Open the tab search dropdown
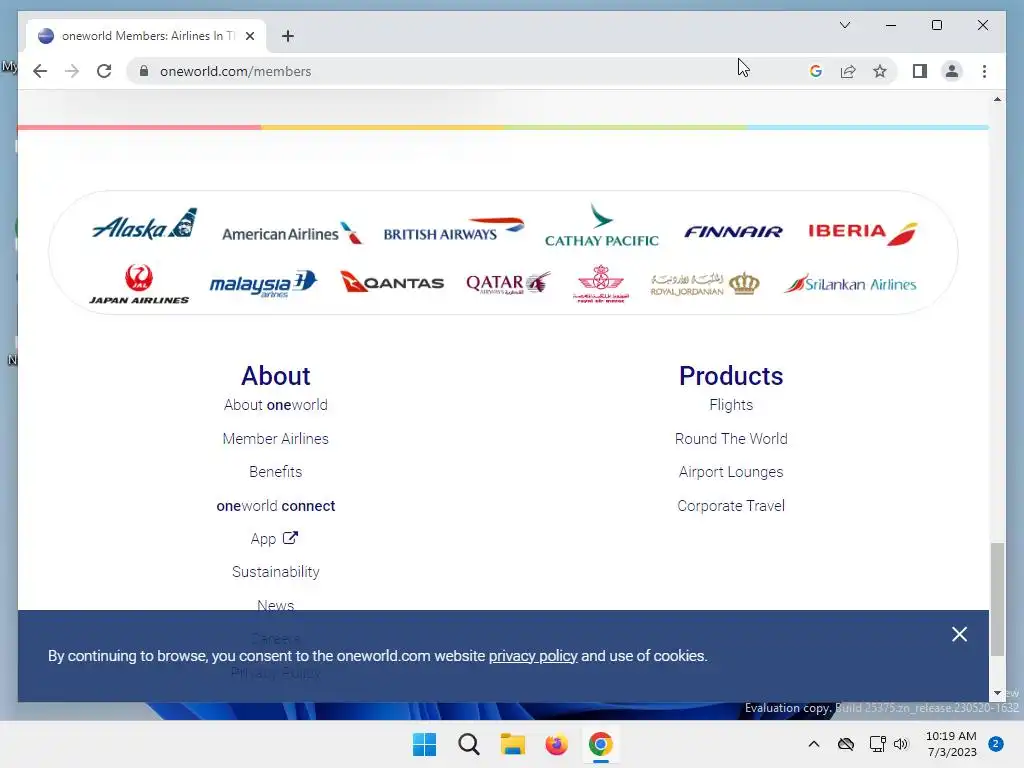Image resolution: width=1024 pixels, height=768 pixels. click(x=844, y=25)
